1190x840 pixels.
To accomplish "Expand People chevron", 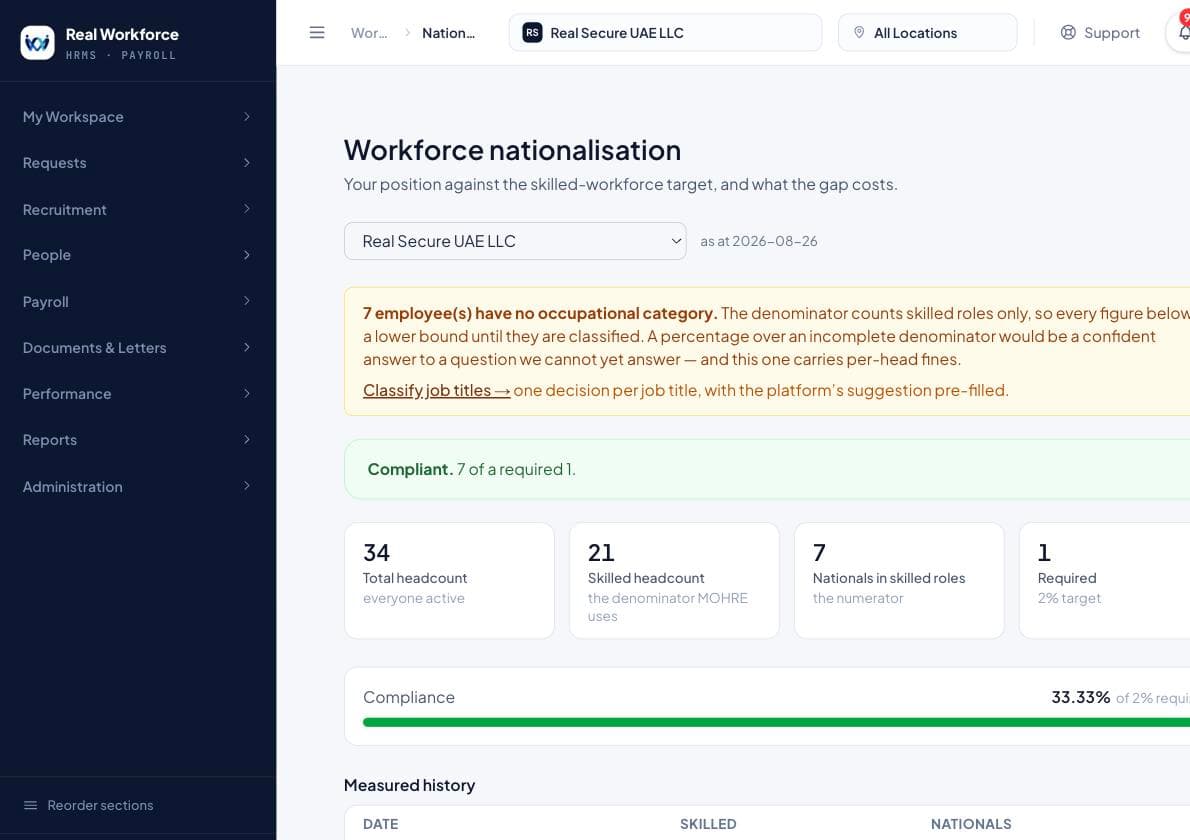I will (247, 255).
